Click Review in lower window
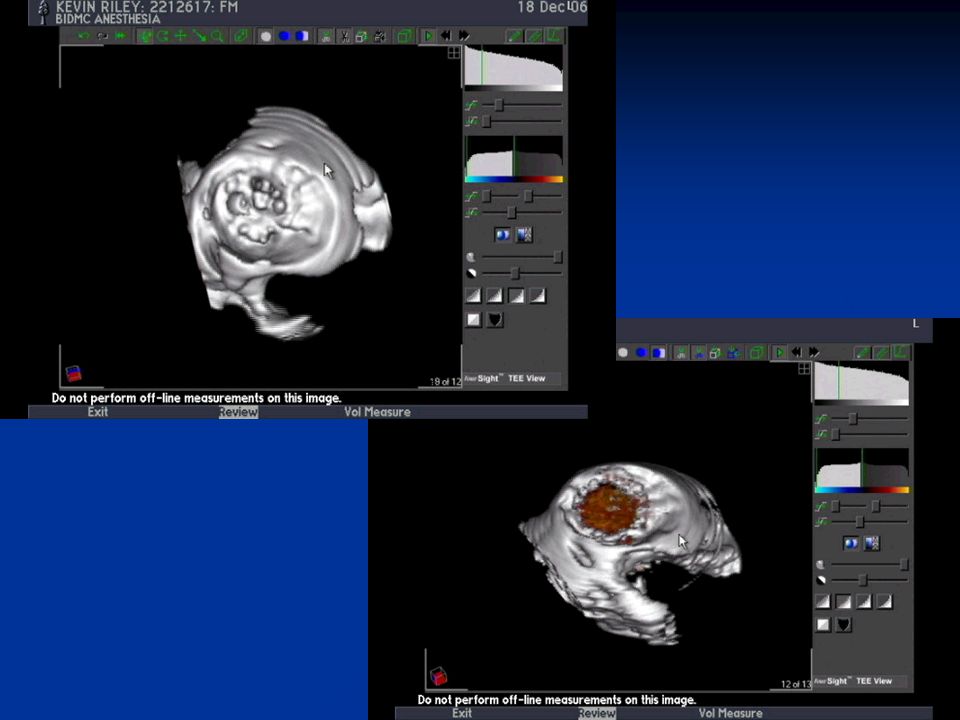960x720 pixels. tap(597, 713)
